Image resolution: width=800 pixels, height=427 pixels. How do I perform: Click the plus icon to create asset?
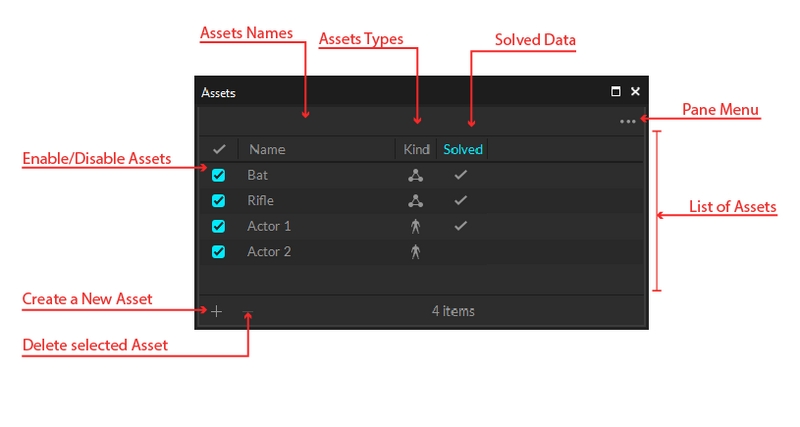pos(217,311)
